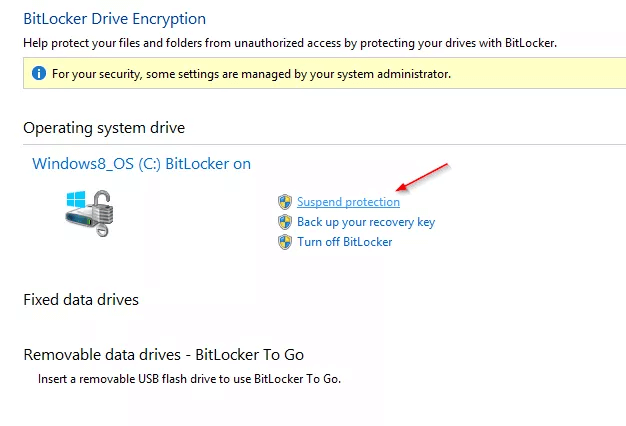The height and width of the screenshot is (426, 626).
Task: Click Removable data drives - BitLocker To Go heading
Action: point(163,354)
